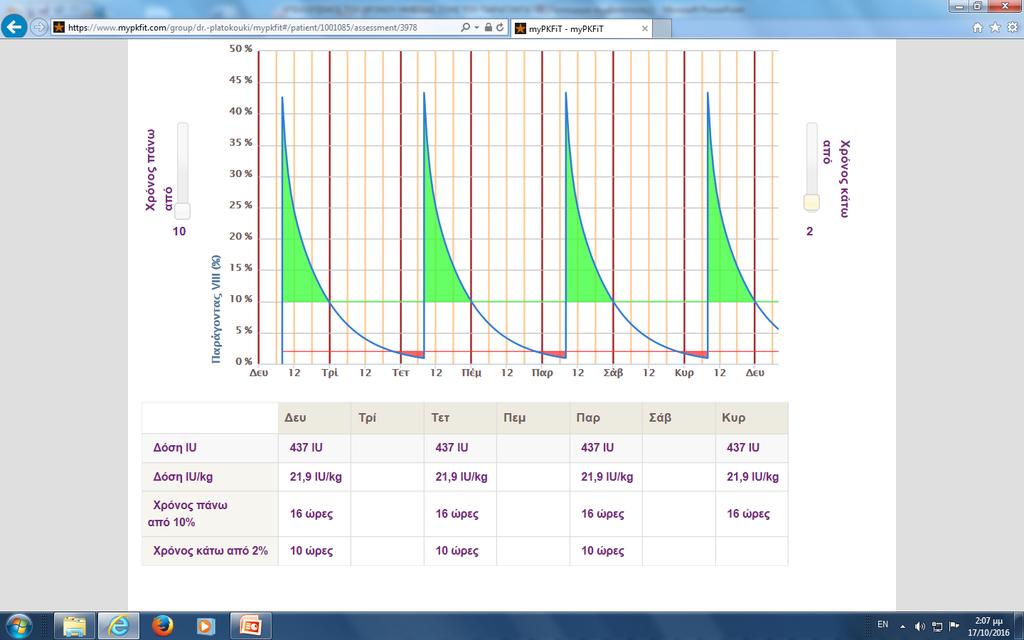This screenshot has height=640, width=1024.
Task: Click the '10 ώρες' cell under Παρ
Action: click(x=605, y=551)
